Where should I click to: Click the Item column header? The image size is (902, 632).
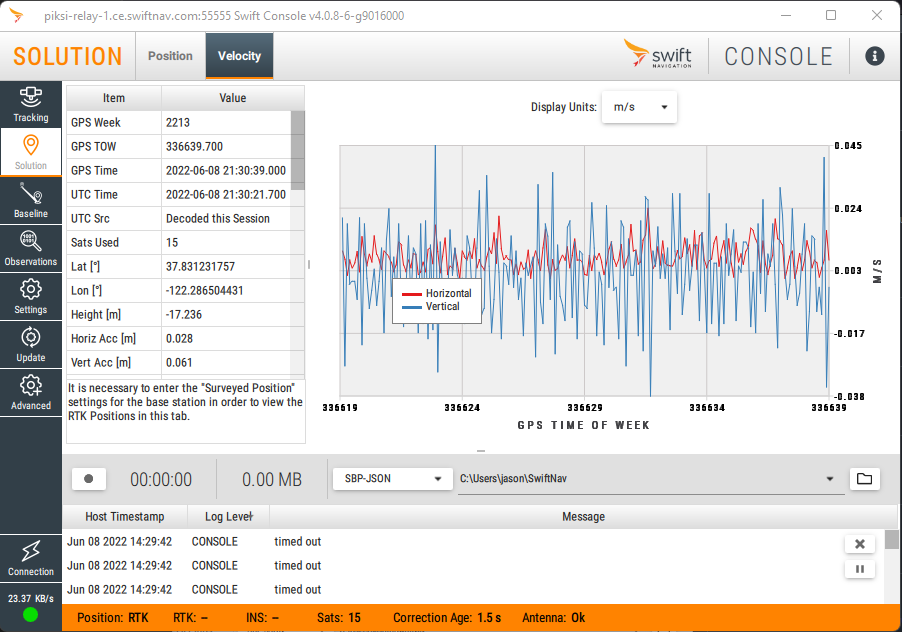pyautogui.click(x=114, y=98)
